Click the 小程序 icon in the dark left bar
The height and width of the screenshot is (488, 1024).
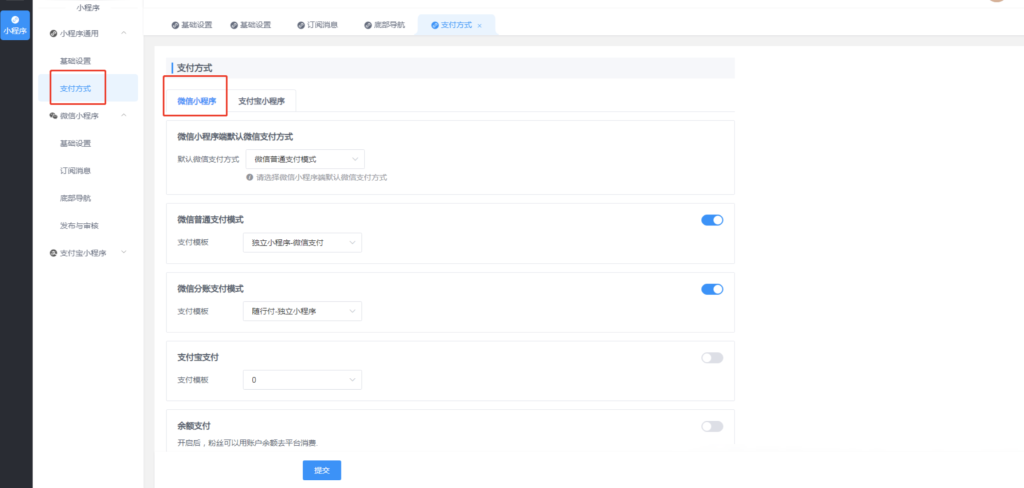click(15, 18)
